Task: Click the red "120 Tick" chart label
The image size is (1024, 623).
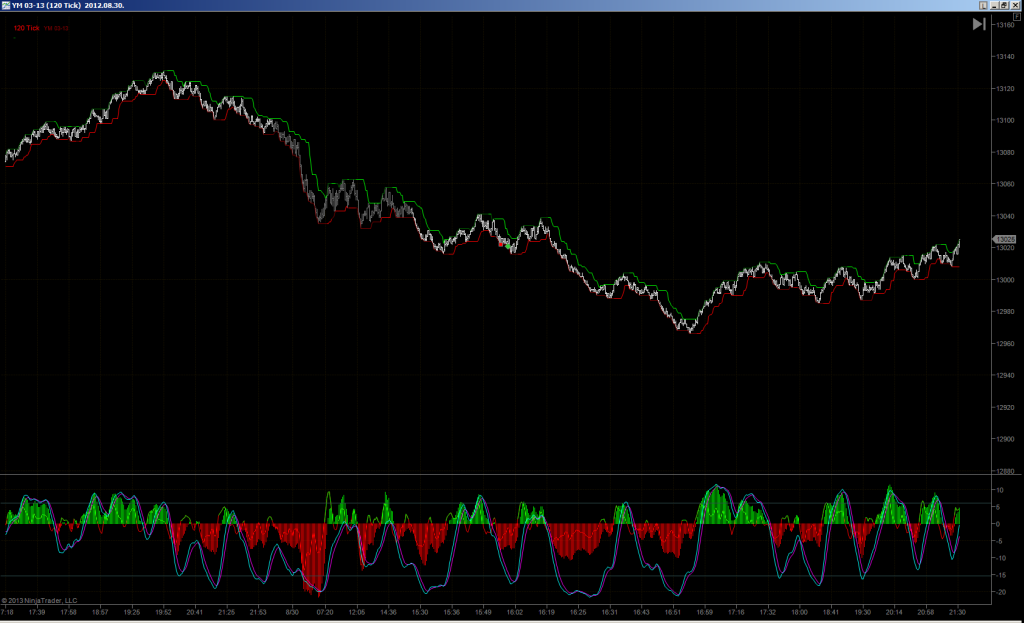Action: point(27,28)
